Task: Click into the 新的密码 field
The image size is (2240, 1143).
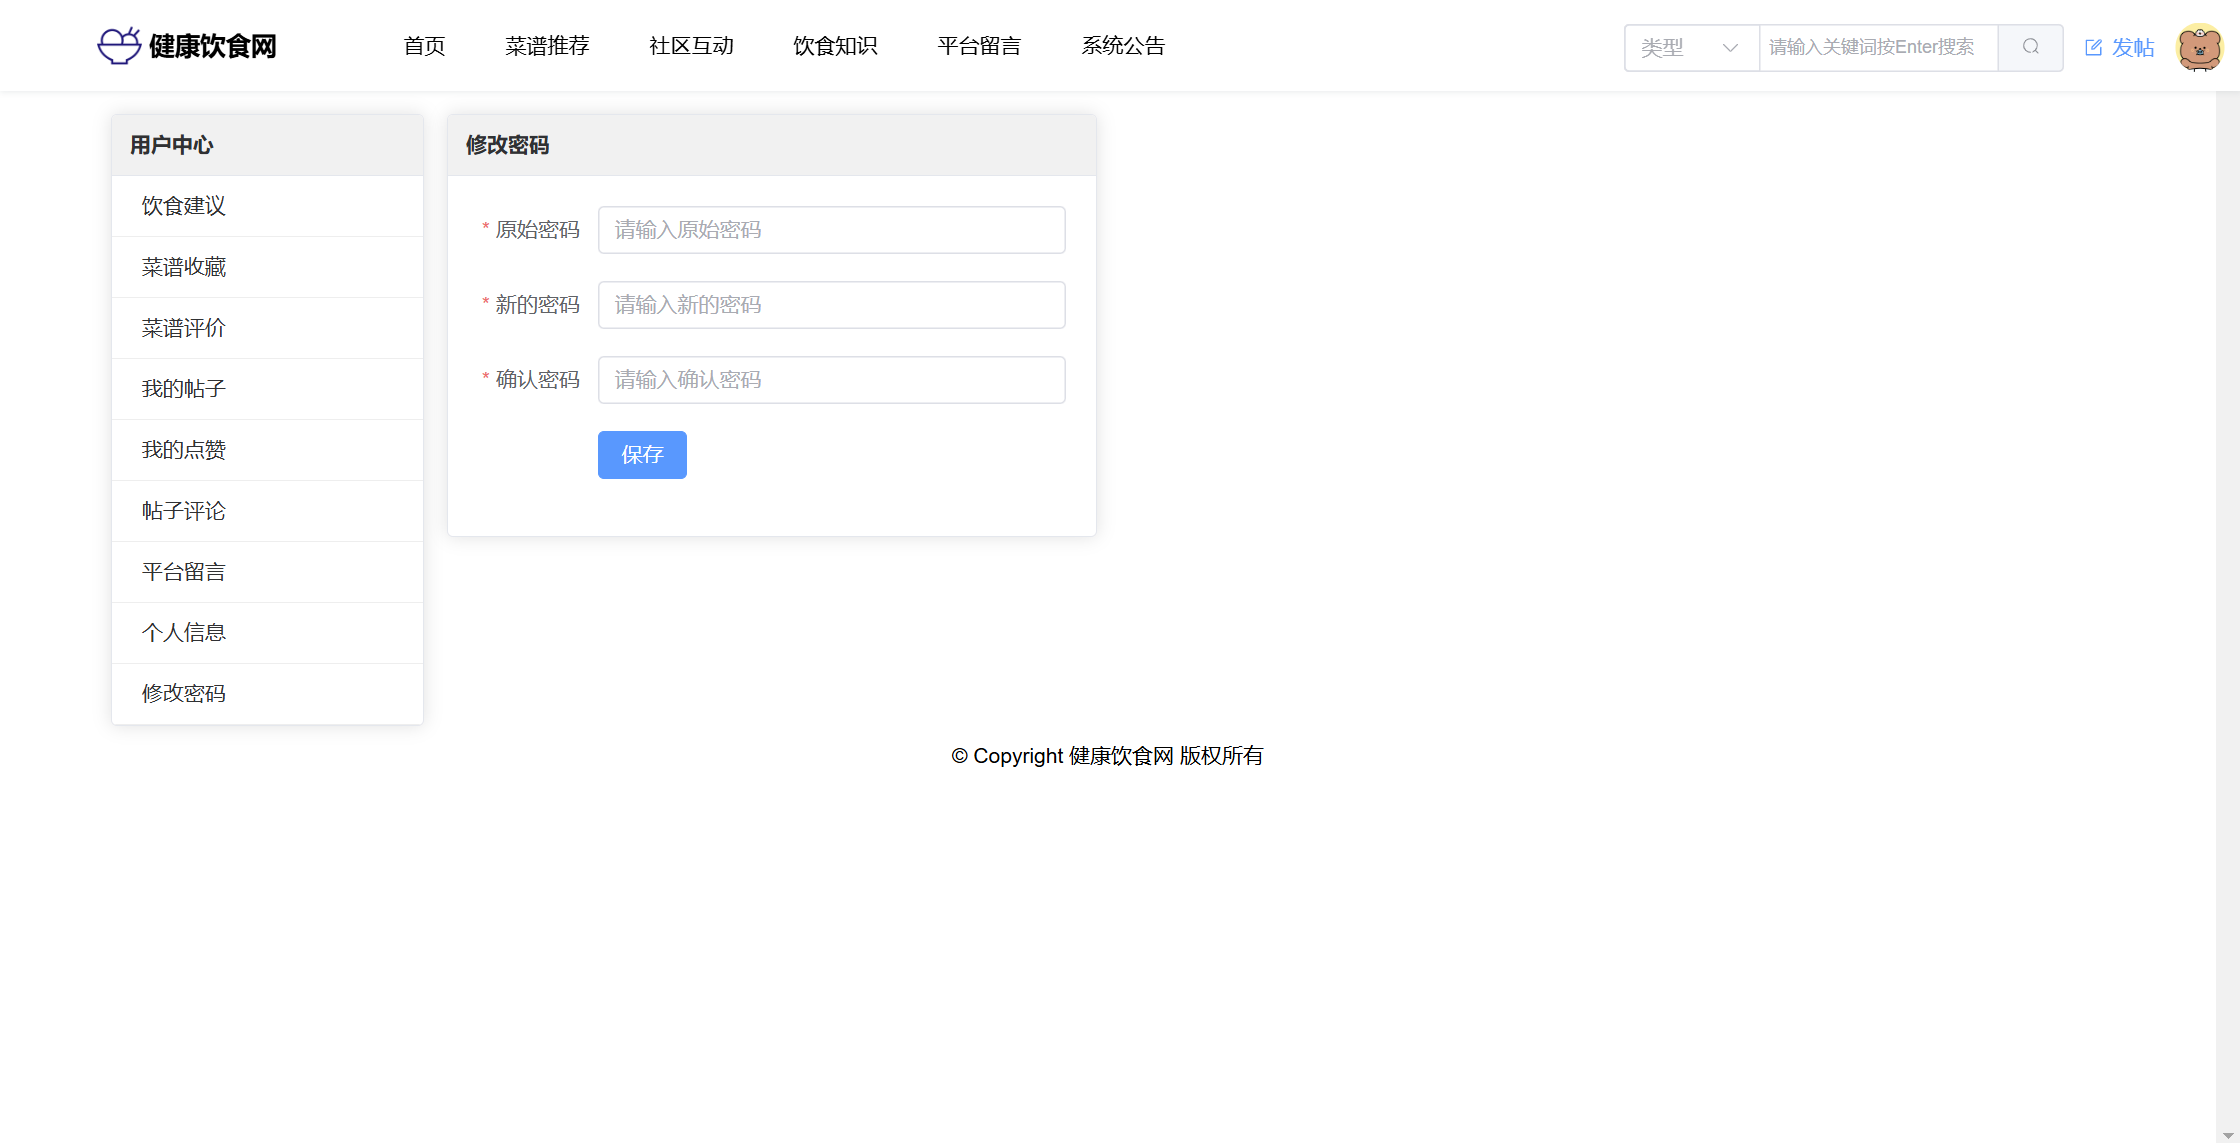Action: [x=831, y=305]
